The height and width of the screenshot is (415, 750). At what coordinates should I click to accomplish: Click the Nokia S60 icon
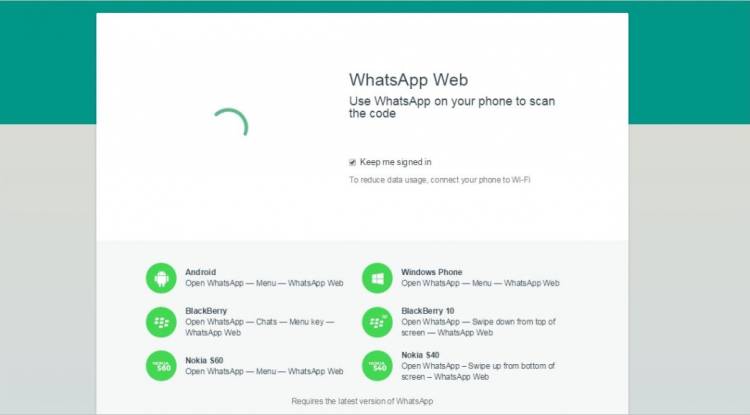[x=161, y=366]
